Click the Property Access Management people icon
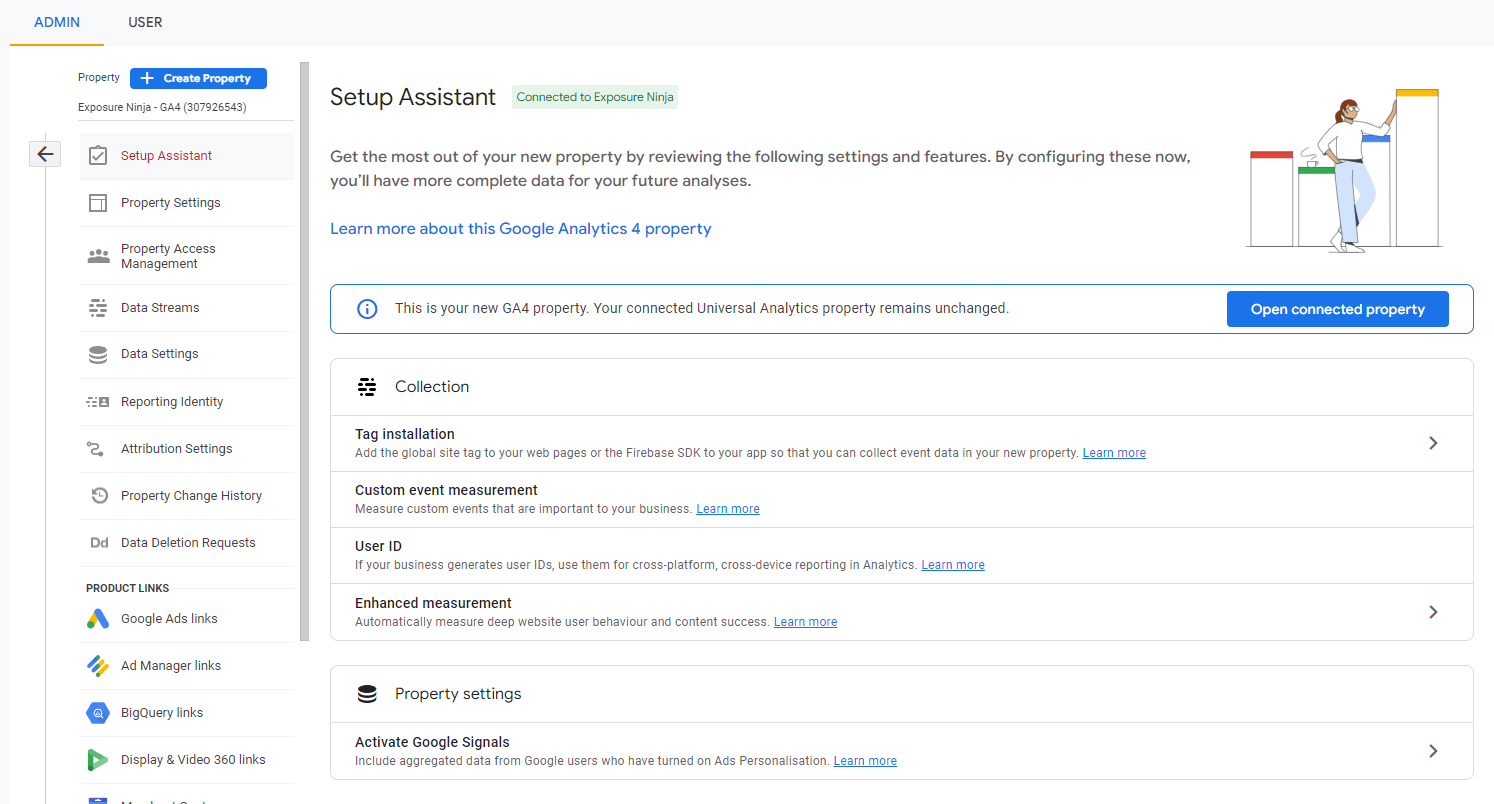The image size is (1494, 804). [x=98, y=256]
